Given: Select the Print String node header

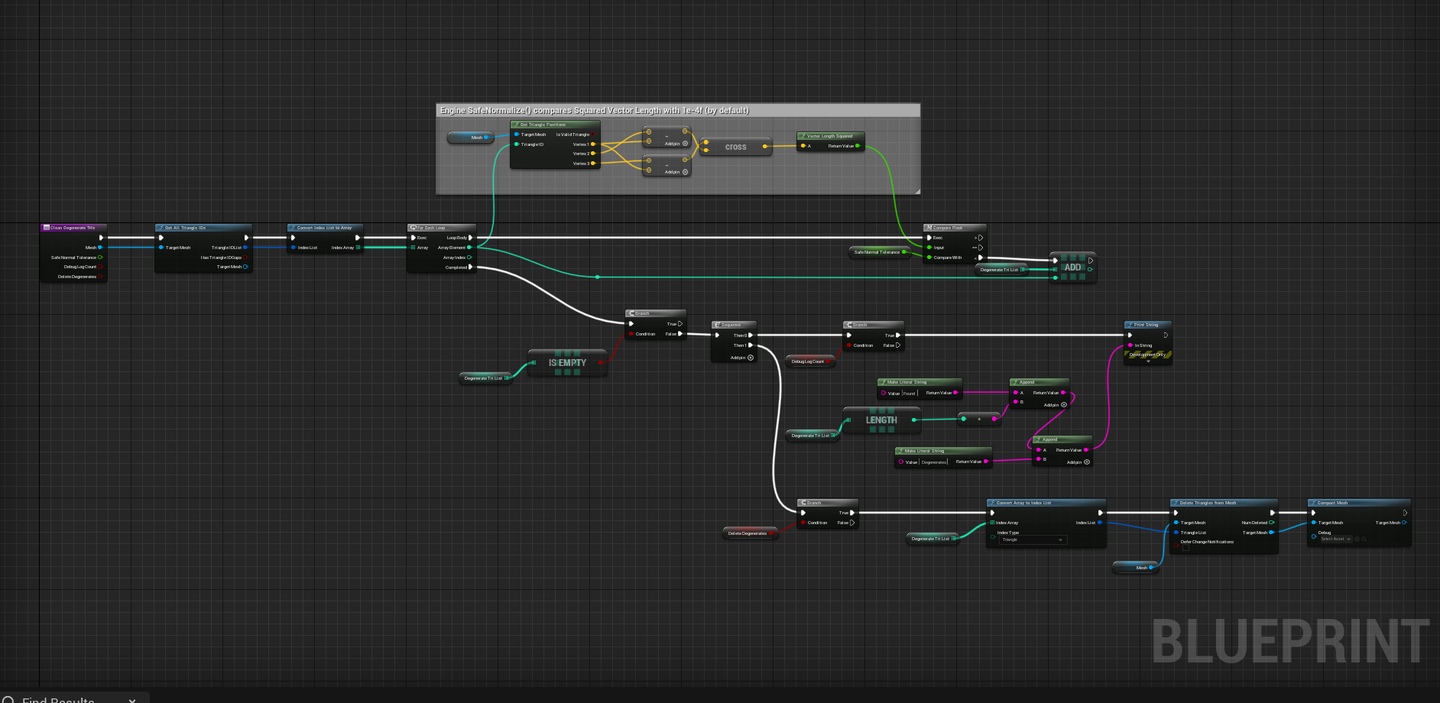Looking at the screenshot, I should (x=1147, y=325).
